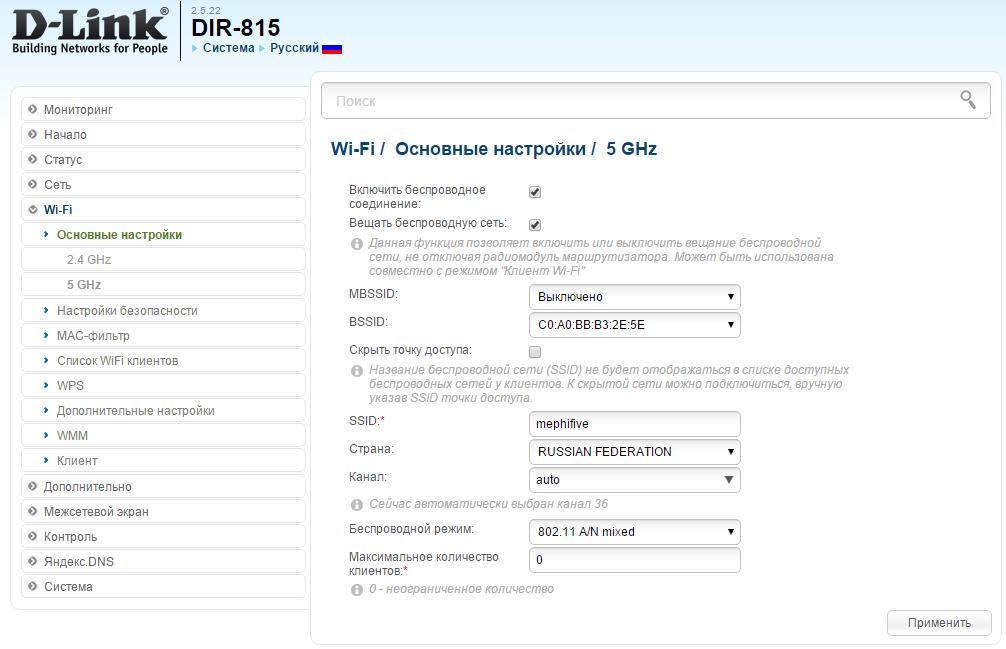Click the search magnifier icon
The width and height of the screenshot is (1006, 649).
click(967, 99)
